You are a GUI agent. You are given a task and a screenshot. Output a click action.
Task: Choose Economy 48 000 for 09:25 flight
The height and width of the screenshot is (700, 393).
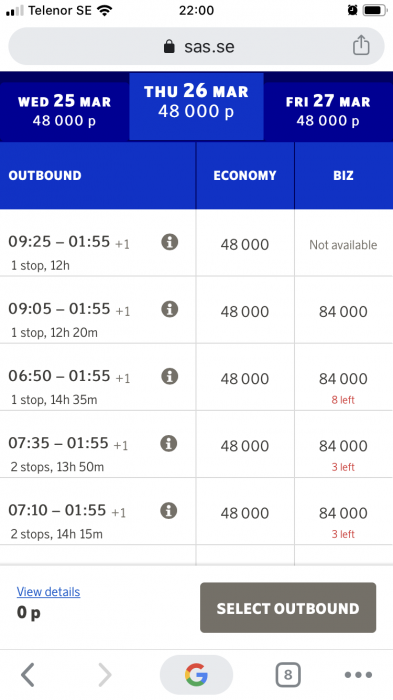(x=245, y=244)
